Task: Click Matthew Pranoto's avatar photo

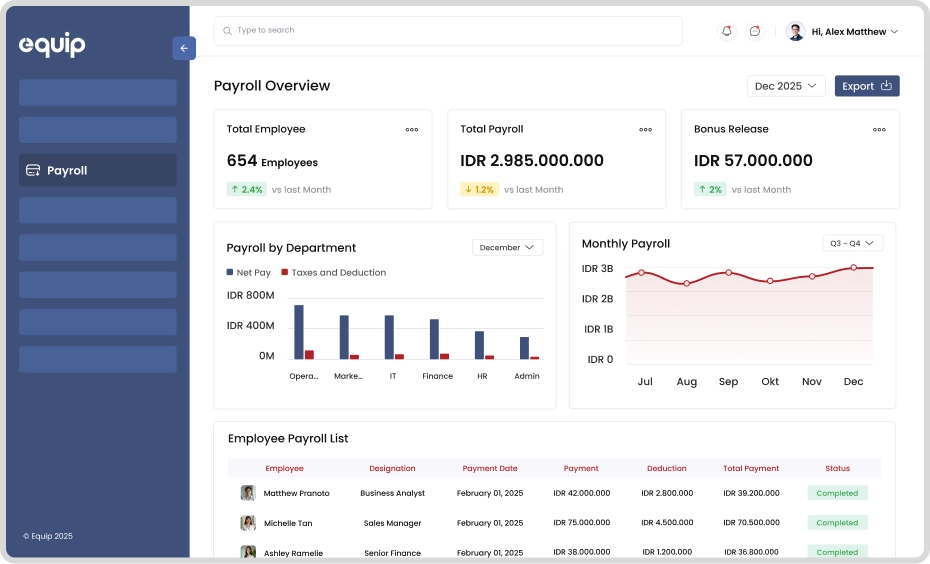Action: [248, 493]
